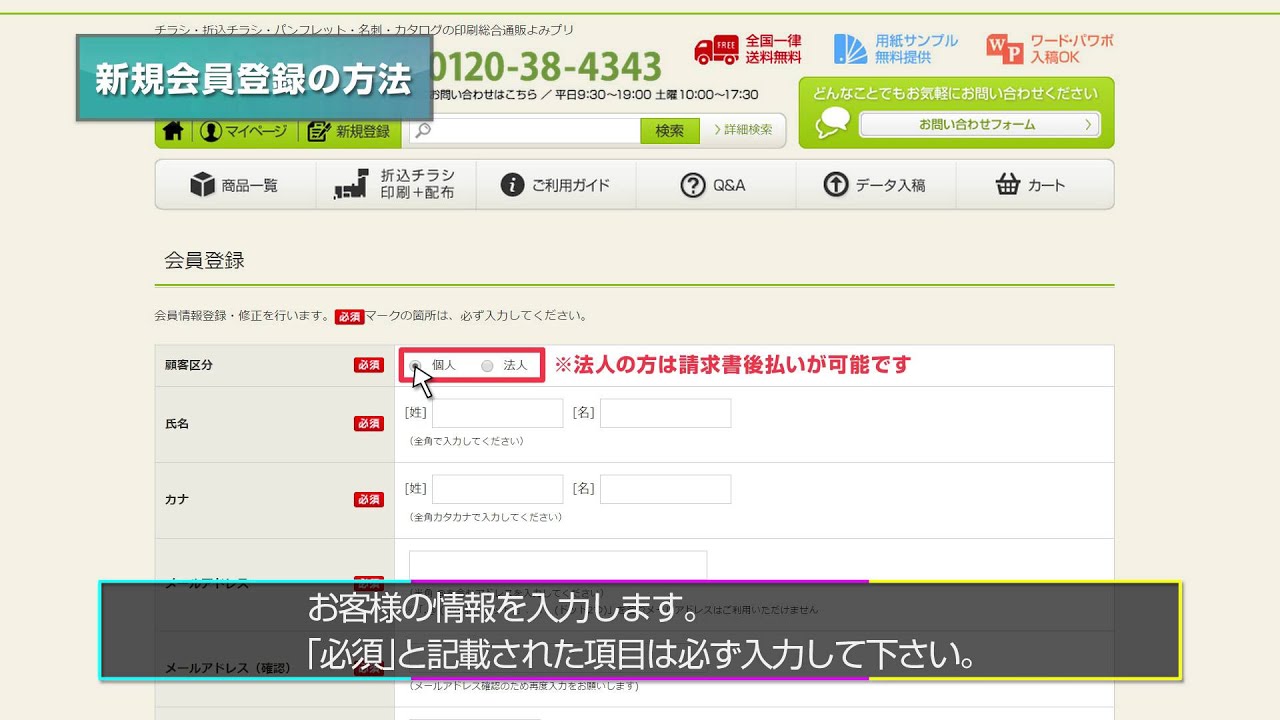The width and height of the screenshot is (1280, 720).
Task: Click the 氏名 [姓] input field
Action: click(x=498, y=413)
